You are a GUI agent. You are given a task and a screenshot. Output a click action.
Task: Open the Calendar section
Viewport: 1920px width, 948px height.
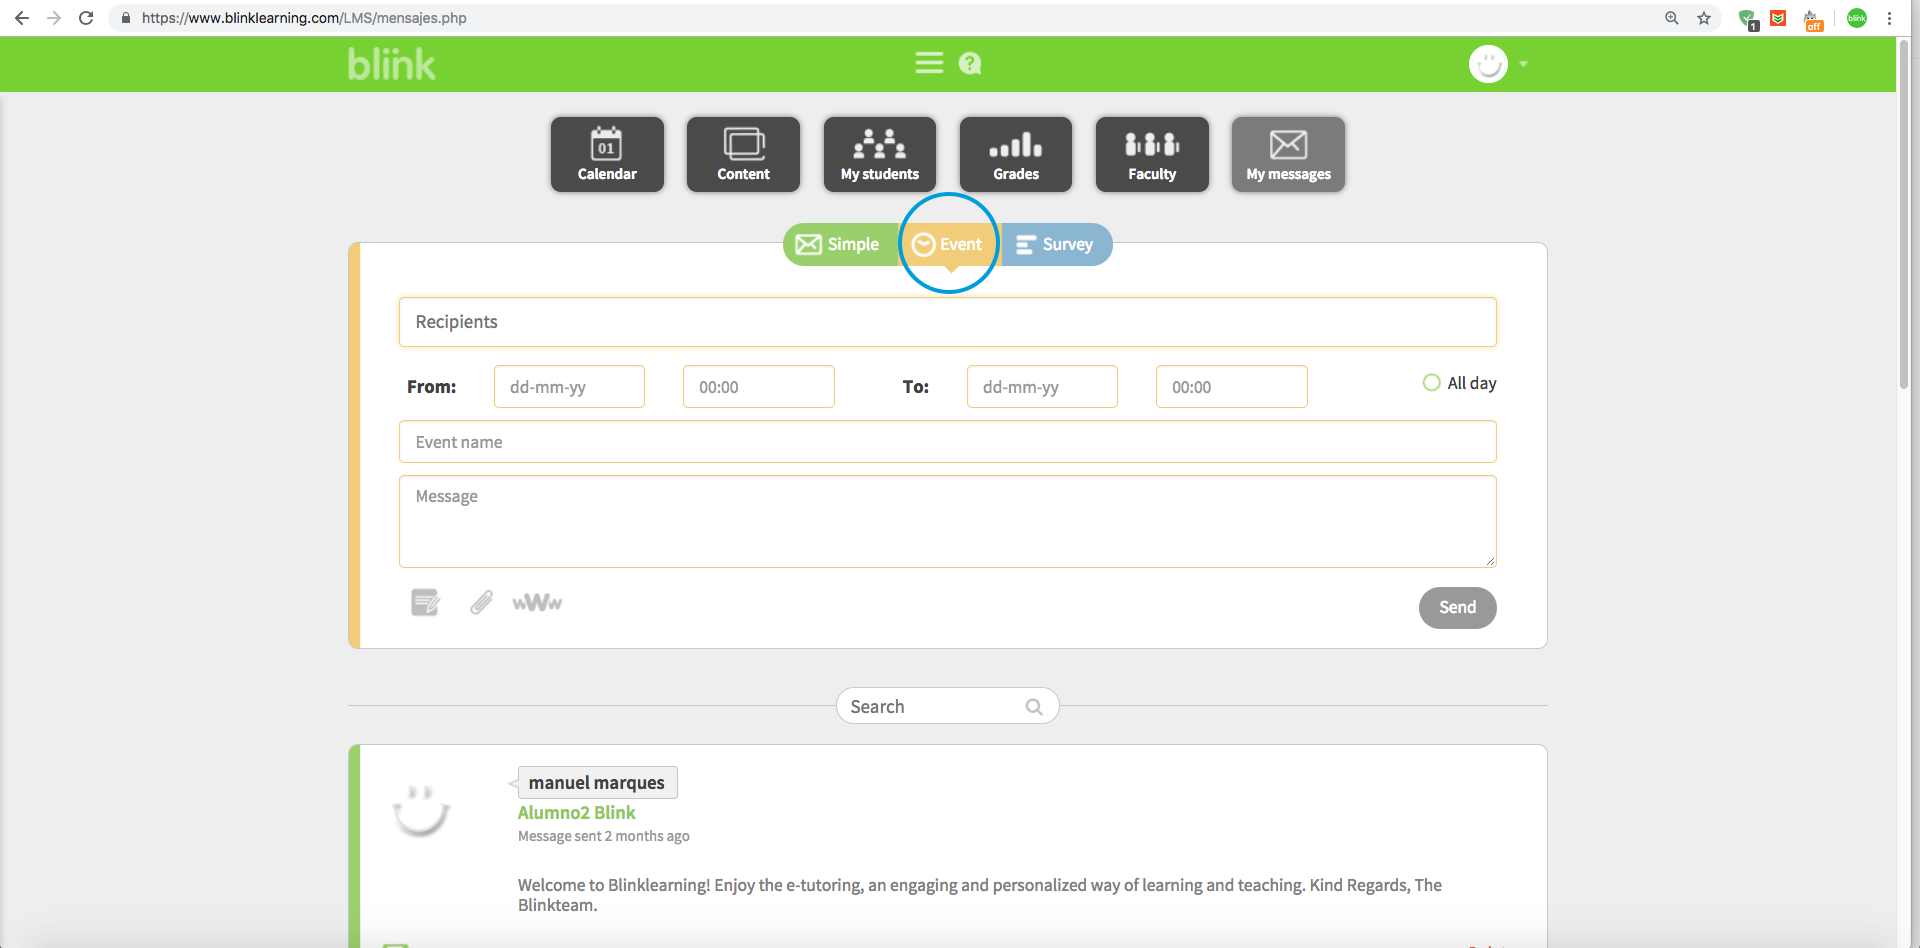(x=607, y=154)
